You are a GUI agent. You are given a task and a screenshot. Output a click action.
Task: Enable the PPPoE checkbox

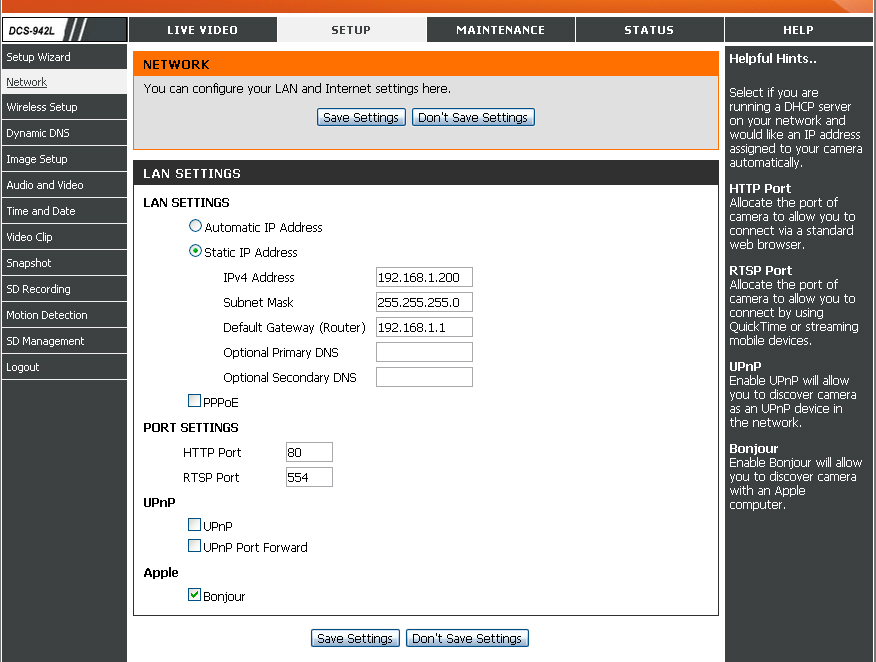[x=194, y=402]
